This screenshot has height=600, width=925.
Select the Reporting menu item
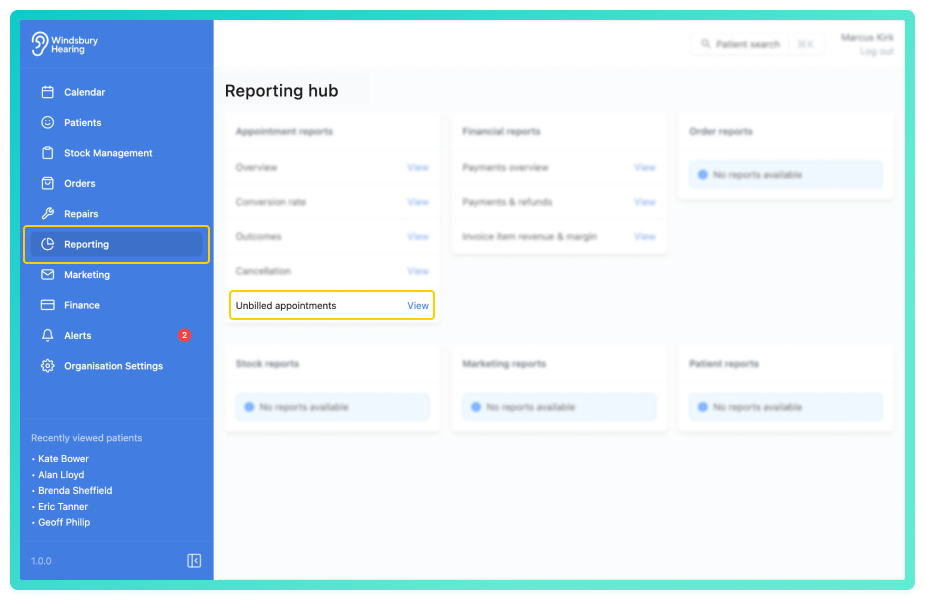[x=116, y=244]
